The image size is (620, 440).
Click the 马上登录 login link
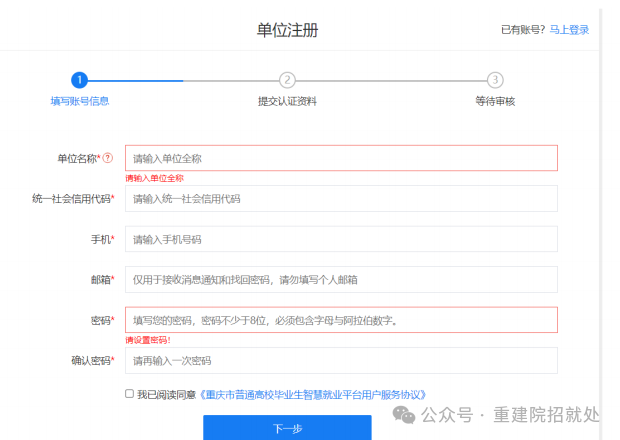tap(565, 30)
